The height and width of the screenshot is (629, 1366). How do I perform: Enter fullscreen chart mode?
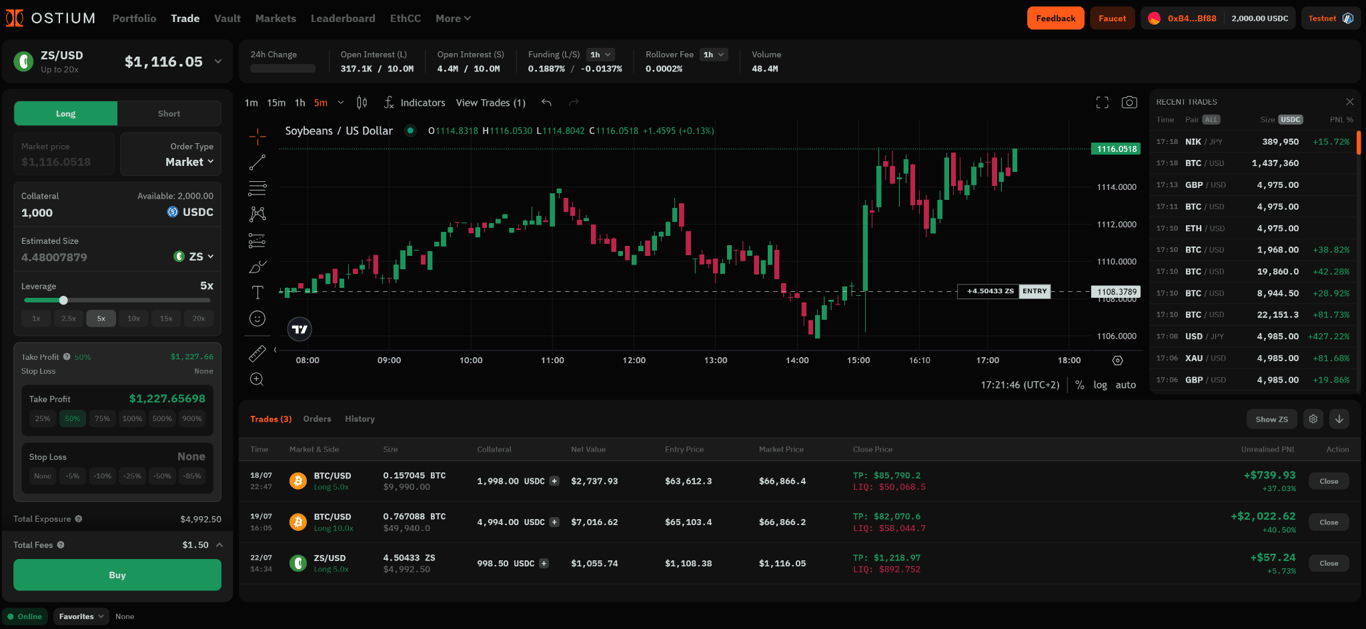coord(1102,103)
